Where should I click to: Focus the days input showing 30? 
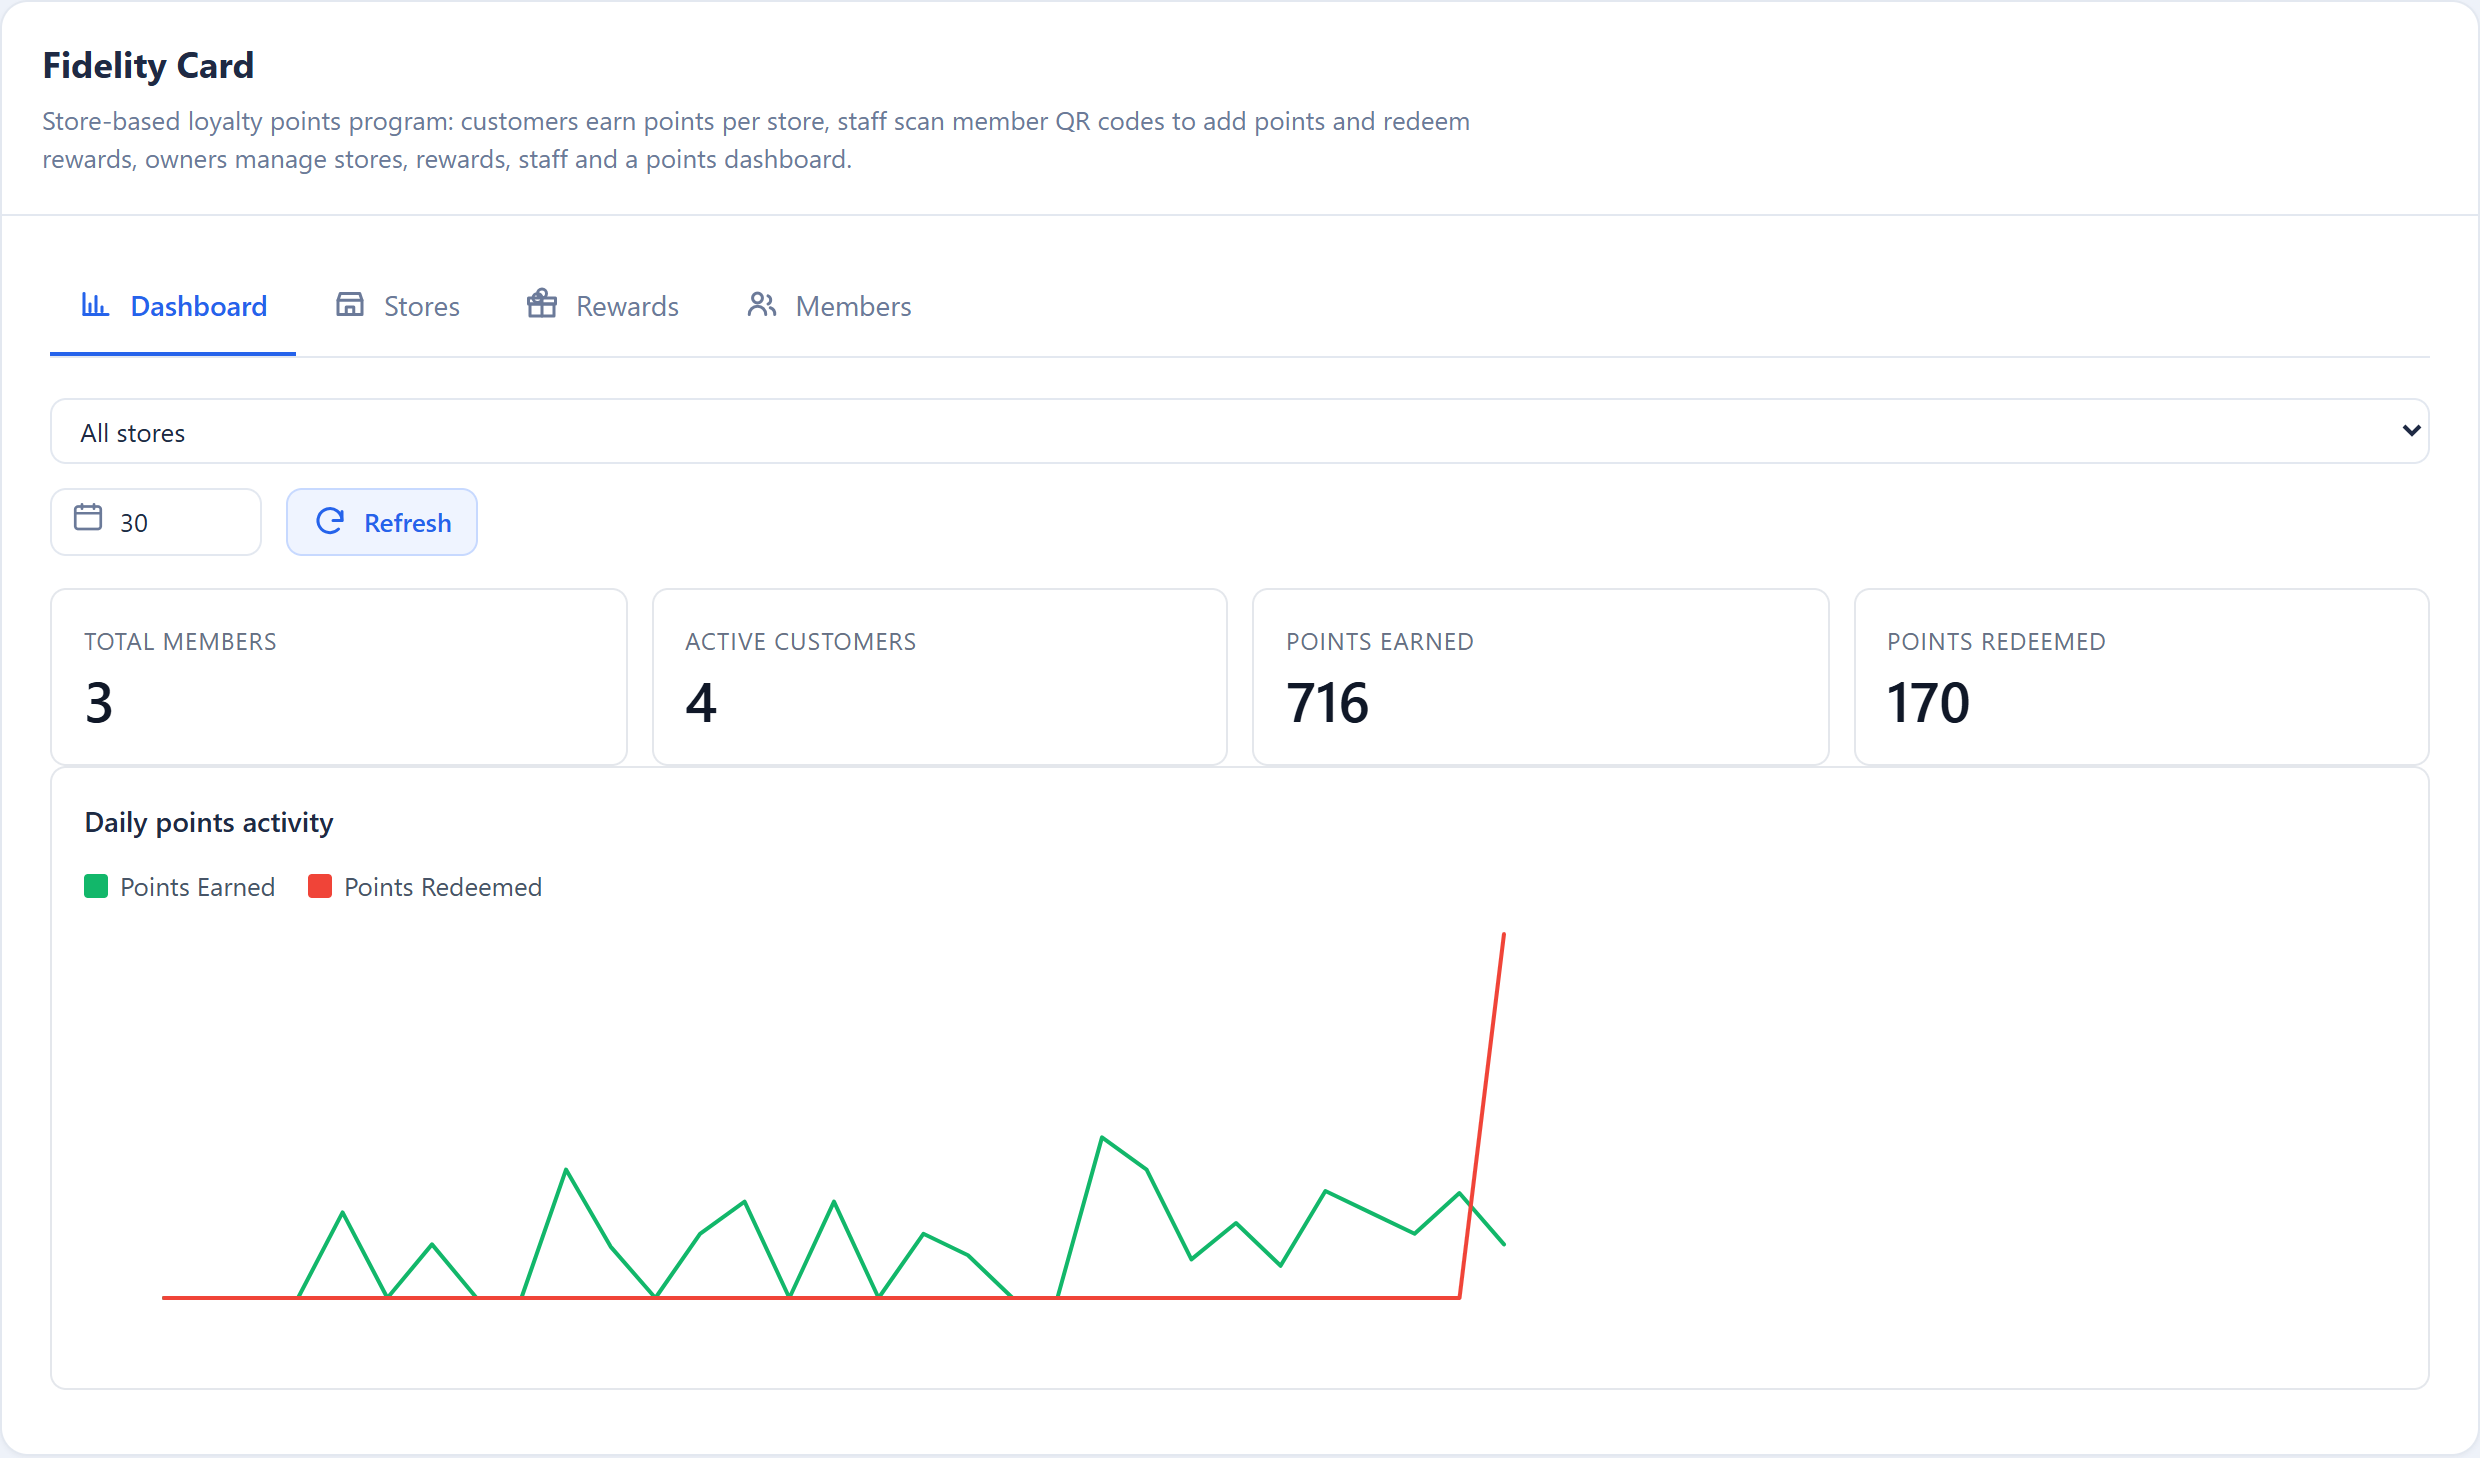[156, 522]
